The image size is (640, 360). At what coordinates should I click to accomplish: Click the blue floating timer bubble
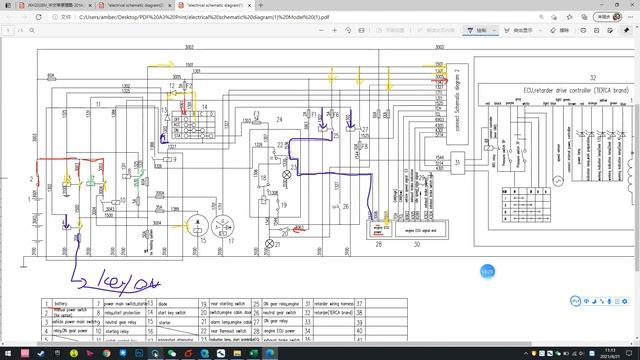(x=487, y=271)
